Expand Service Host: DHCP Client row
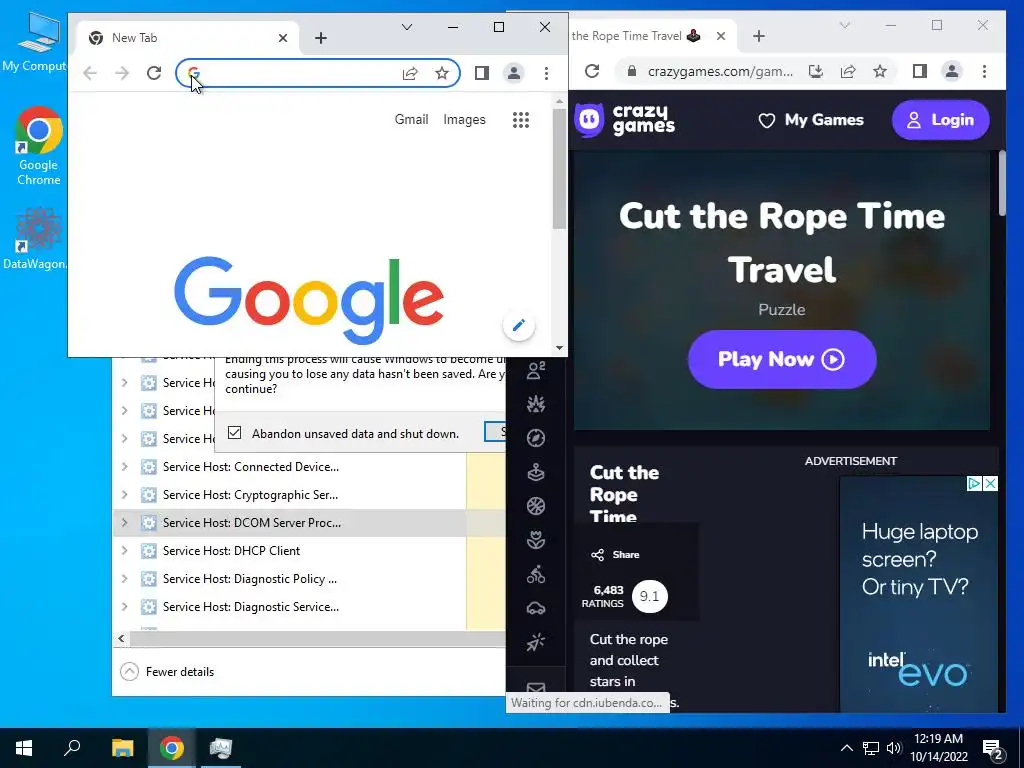Viewport: 1024px width, 768px height. pyautogui.click(x=124, y=551)
